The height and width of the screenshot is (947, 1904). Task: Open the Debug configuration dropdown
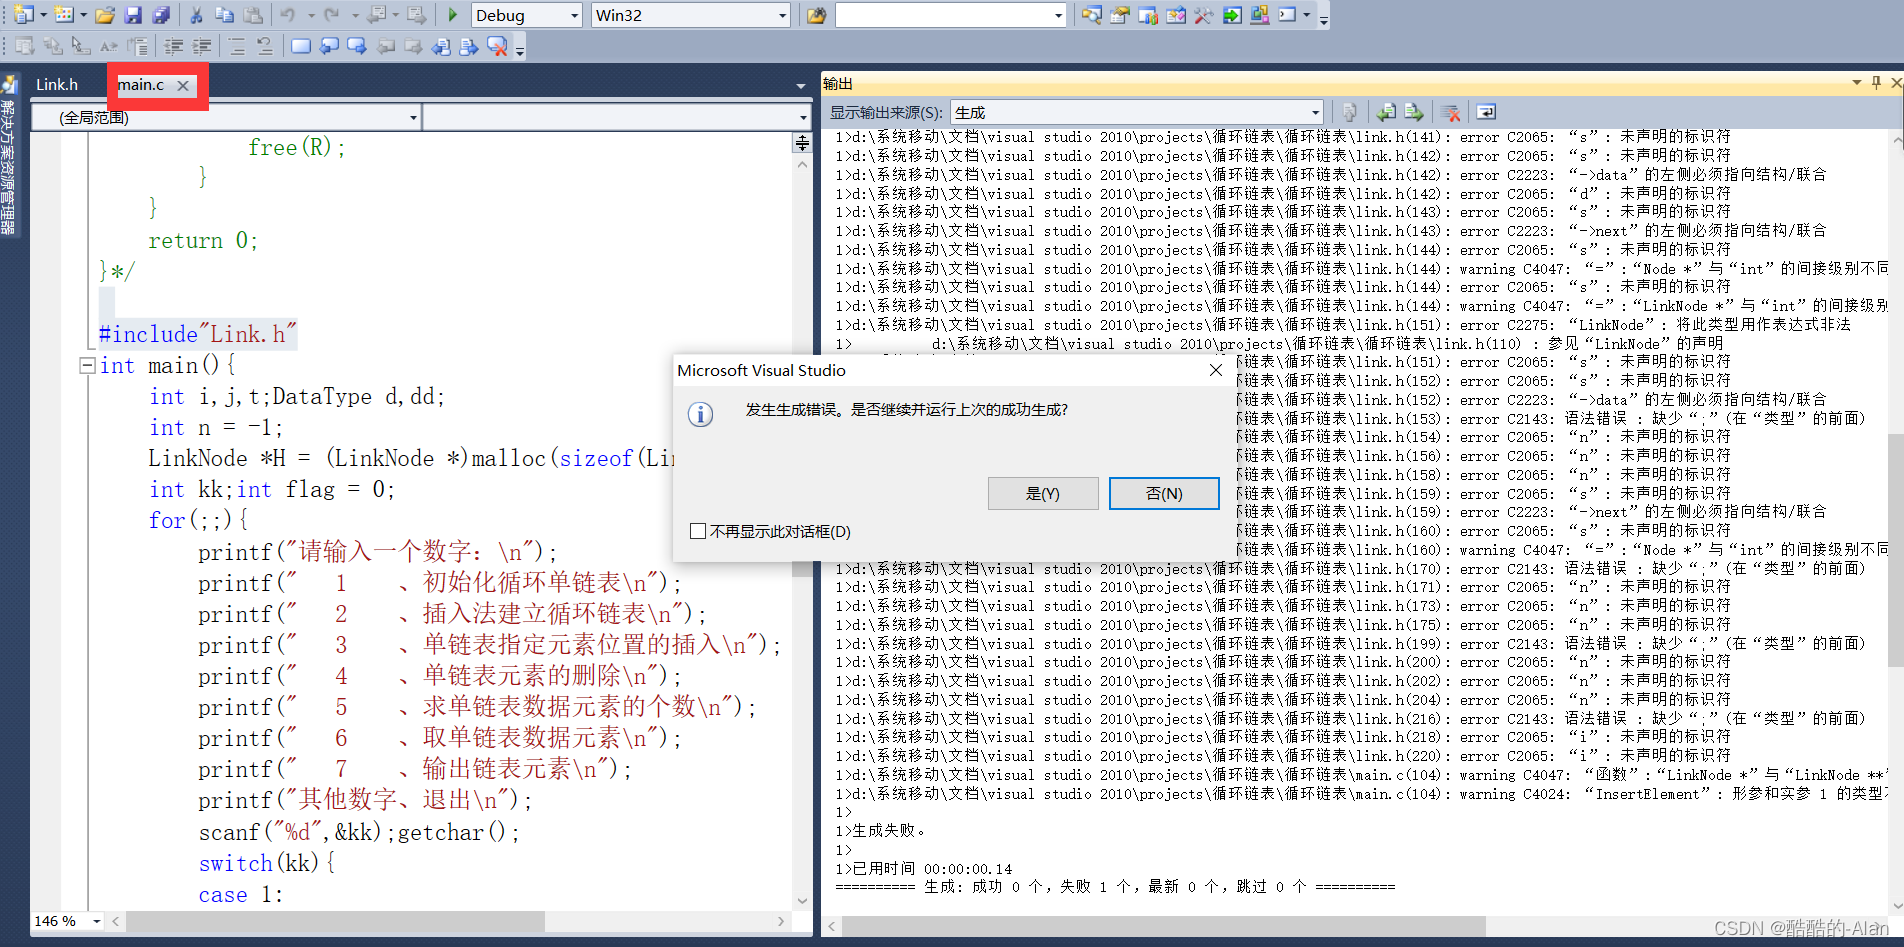(x=574, y=15)
